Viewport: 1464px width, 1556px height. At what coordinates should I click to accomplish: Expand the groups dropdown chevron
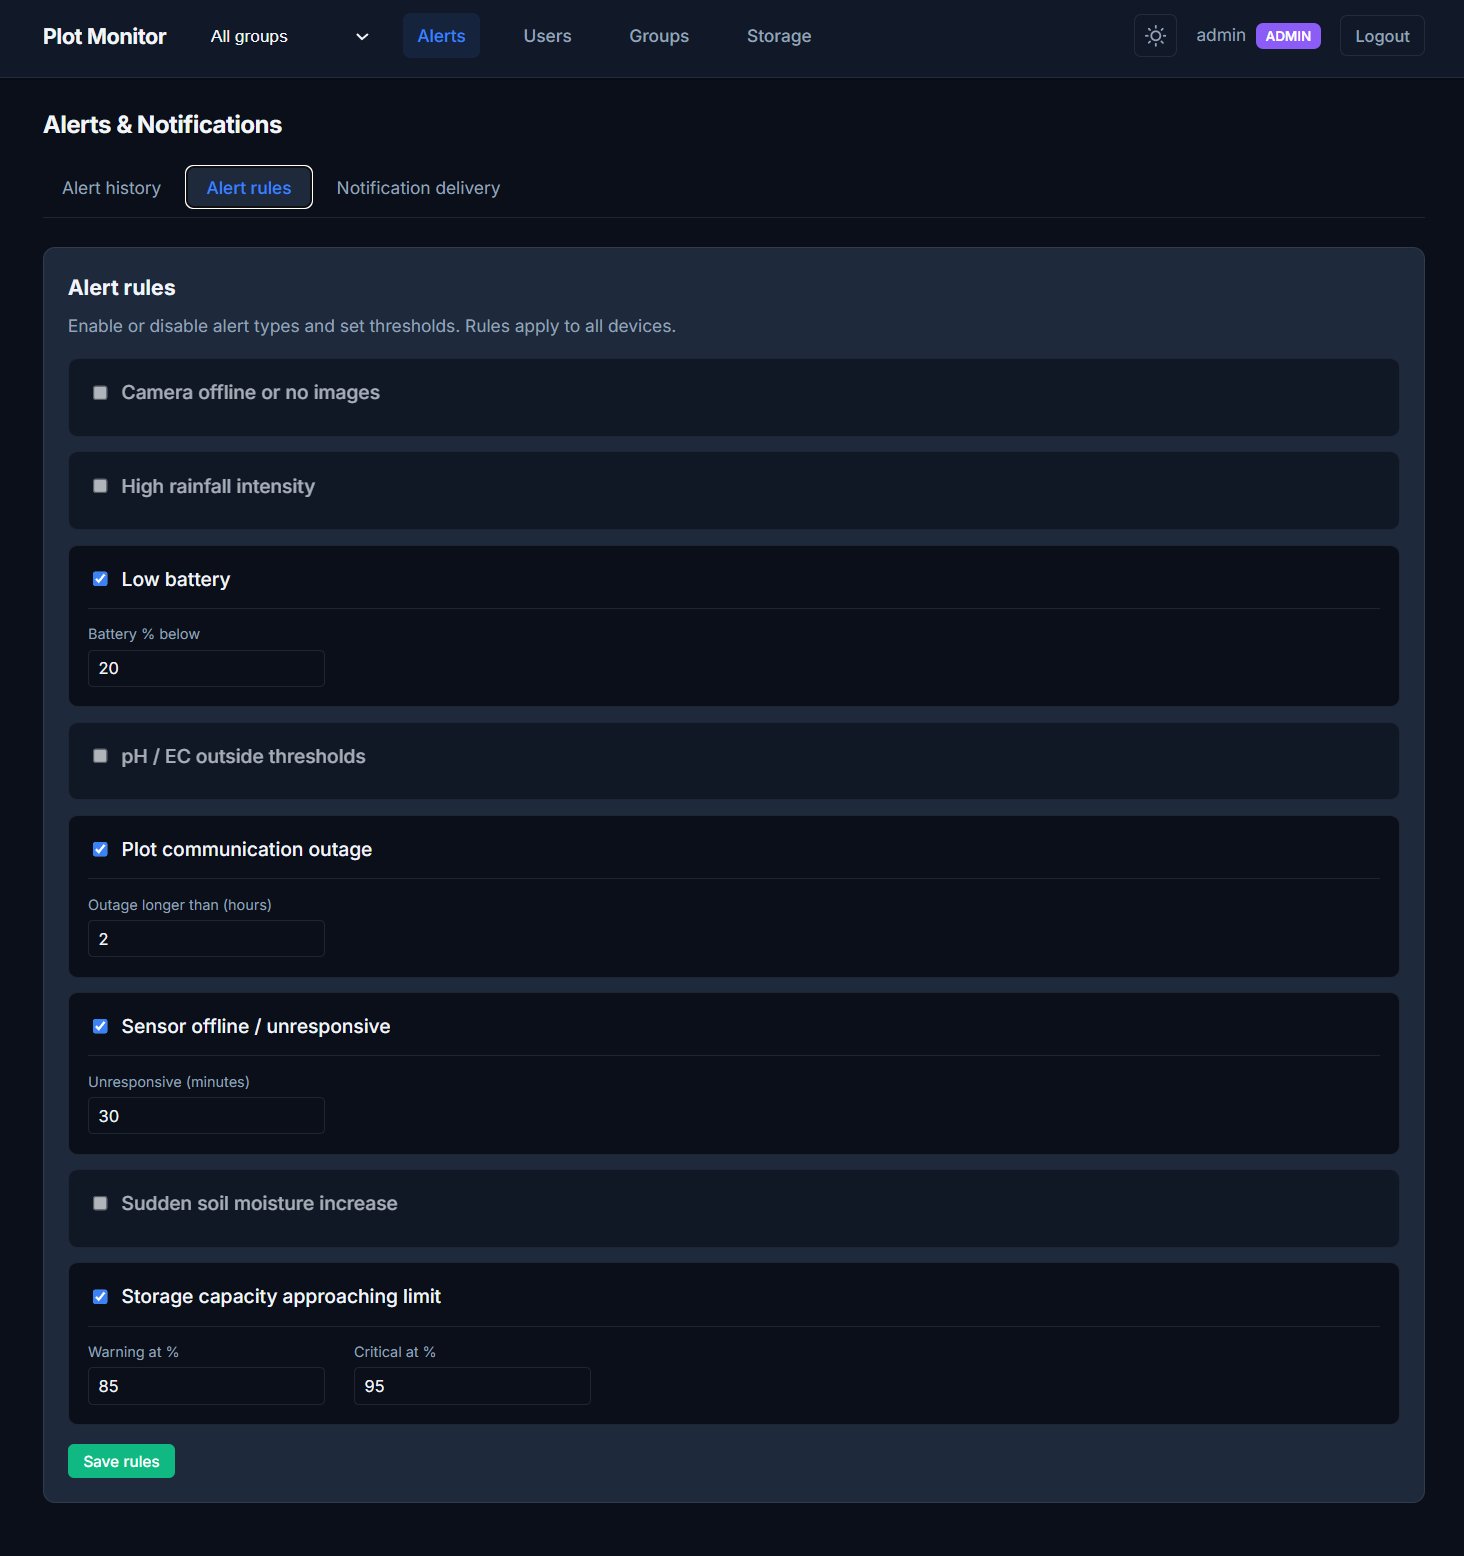point(361,36)
